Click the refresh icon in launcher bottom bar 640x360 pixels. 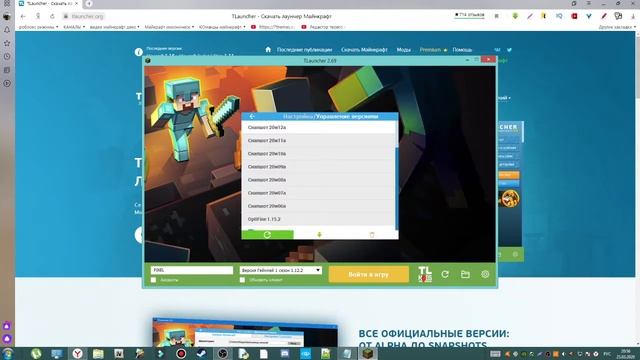coord(445,274)
